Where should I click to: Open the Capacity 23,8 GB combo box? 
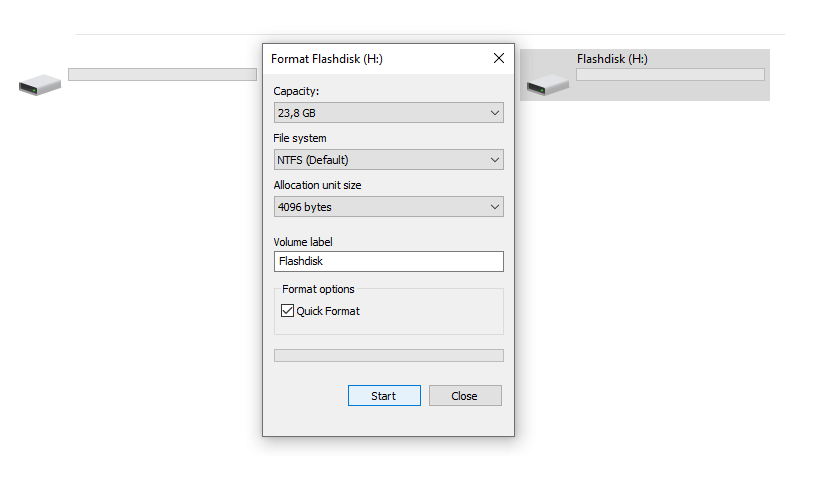pyautogui.click(x=389, y=113)
